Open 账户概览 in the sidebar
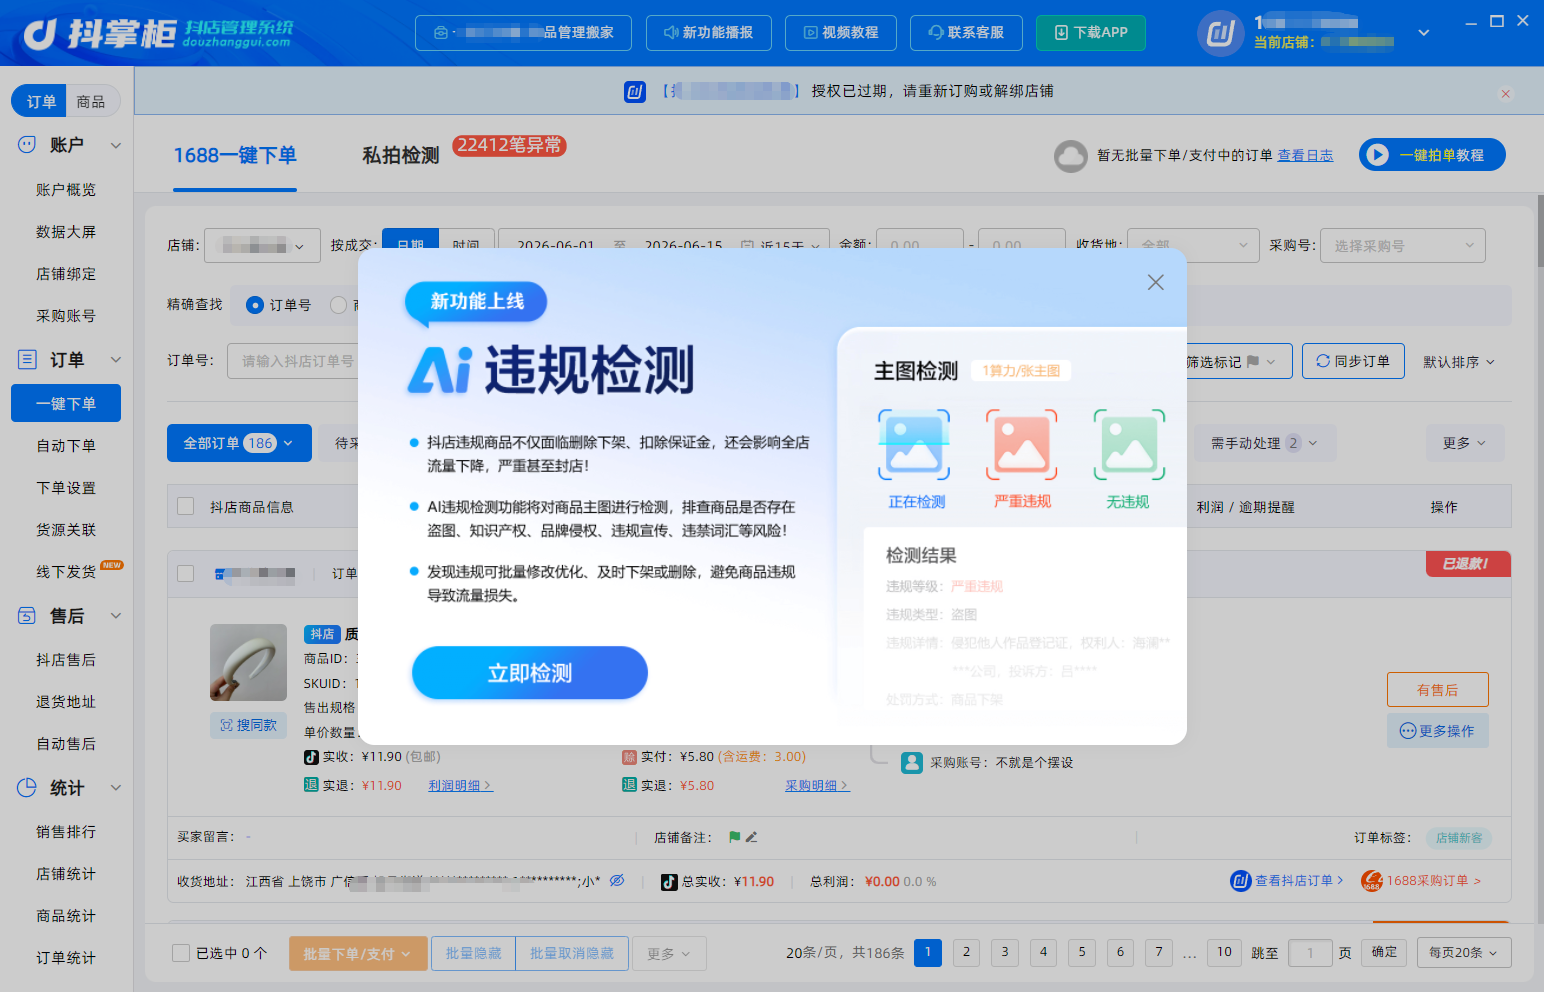This screenshot has width=1544, height=992. pos(66,190)
